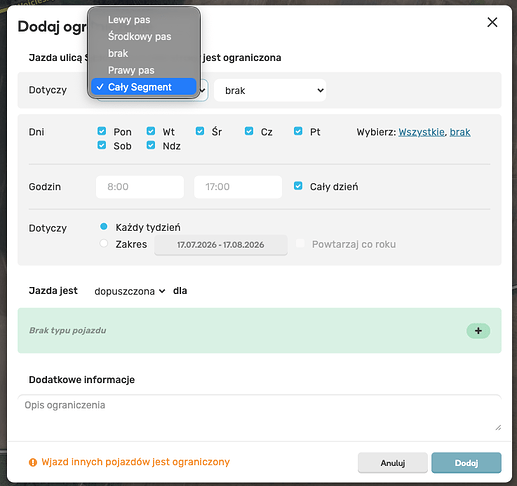
Task: Toggle the Cz checkbox
Action: 249,131
